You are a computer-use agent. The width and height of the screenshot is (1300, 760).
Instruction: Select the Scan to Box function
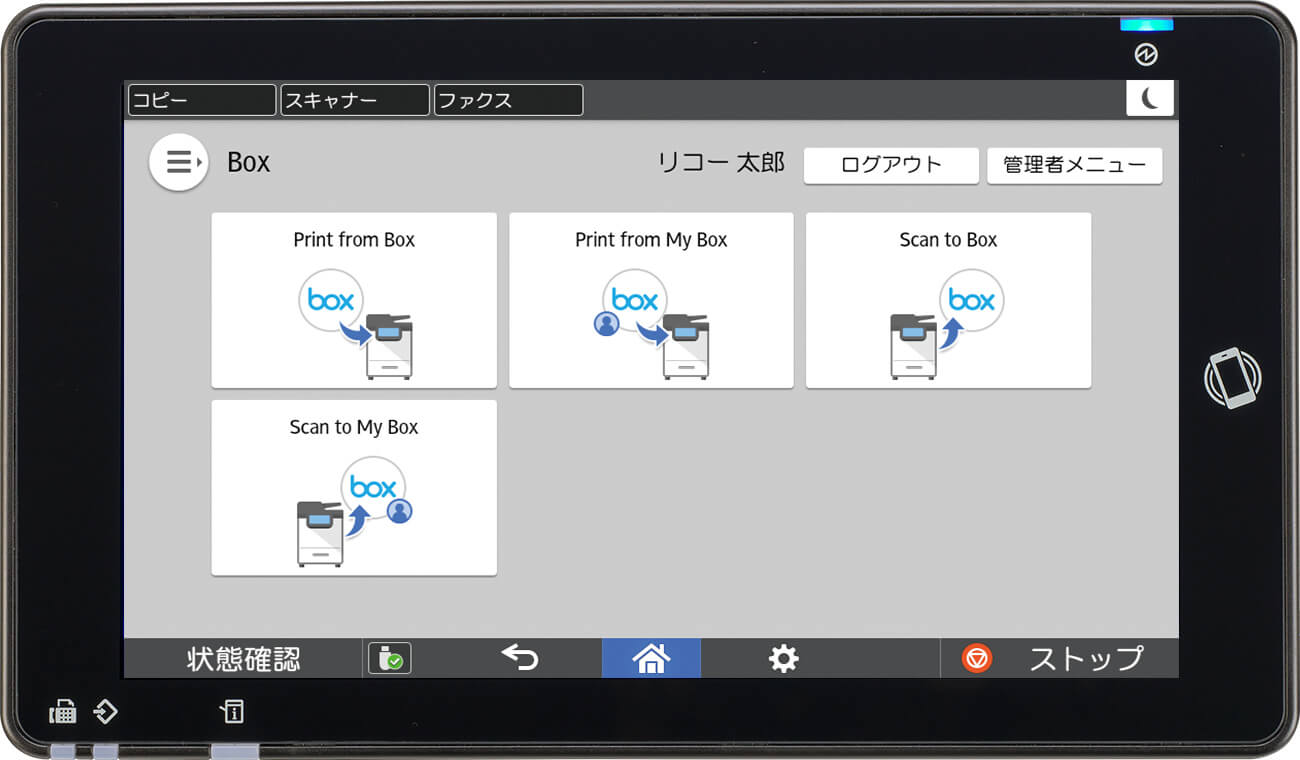947,300
